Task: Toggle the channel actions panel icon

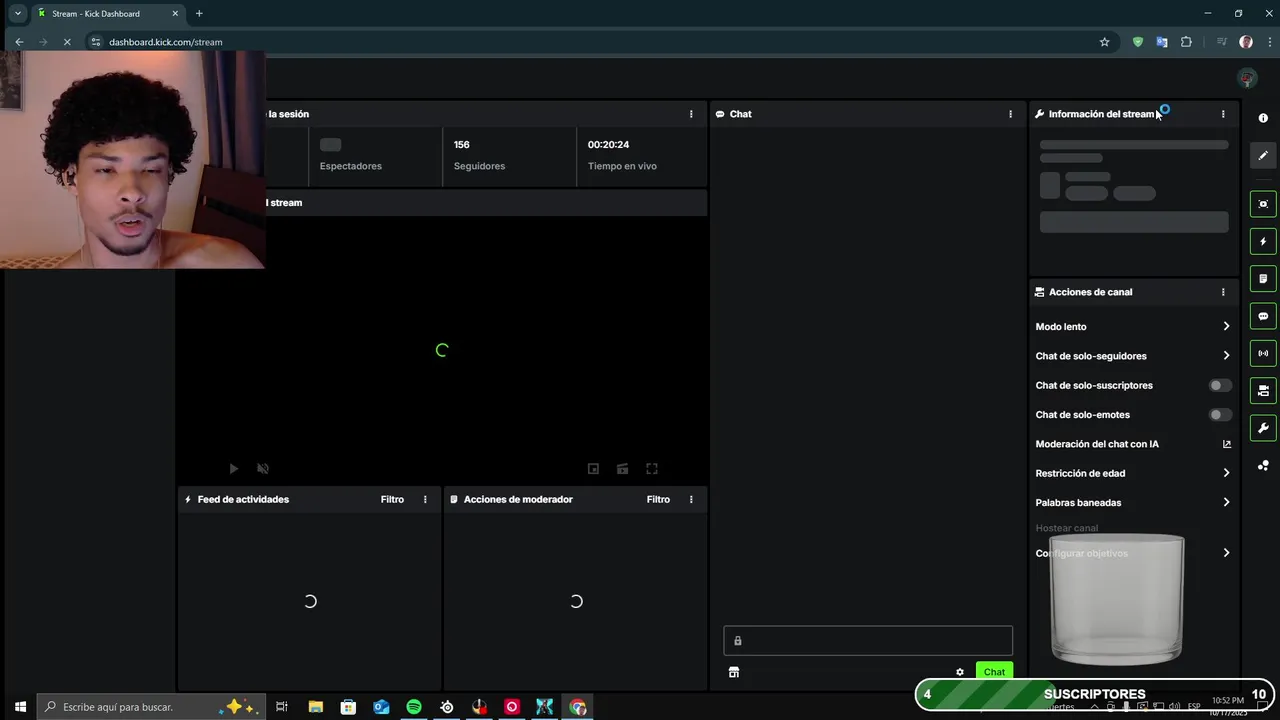Action: 1263,390
